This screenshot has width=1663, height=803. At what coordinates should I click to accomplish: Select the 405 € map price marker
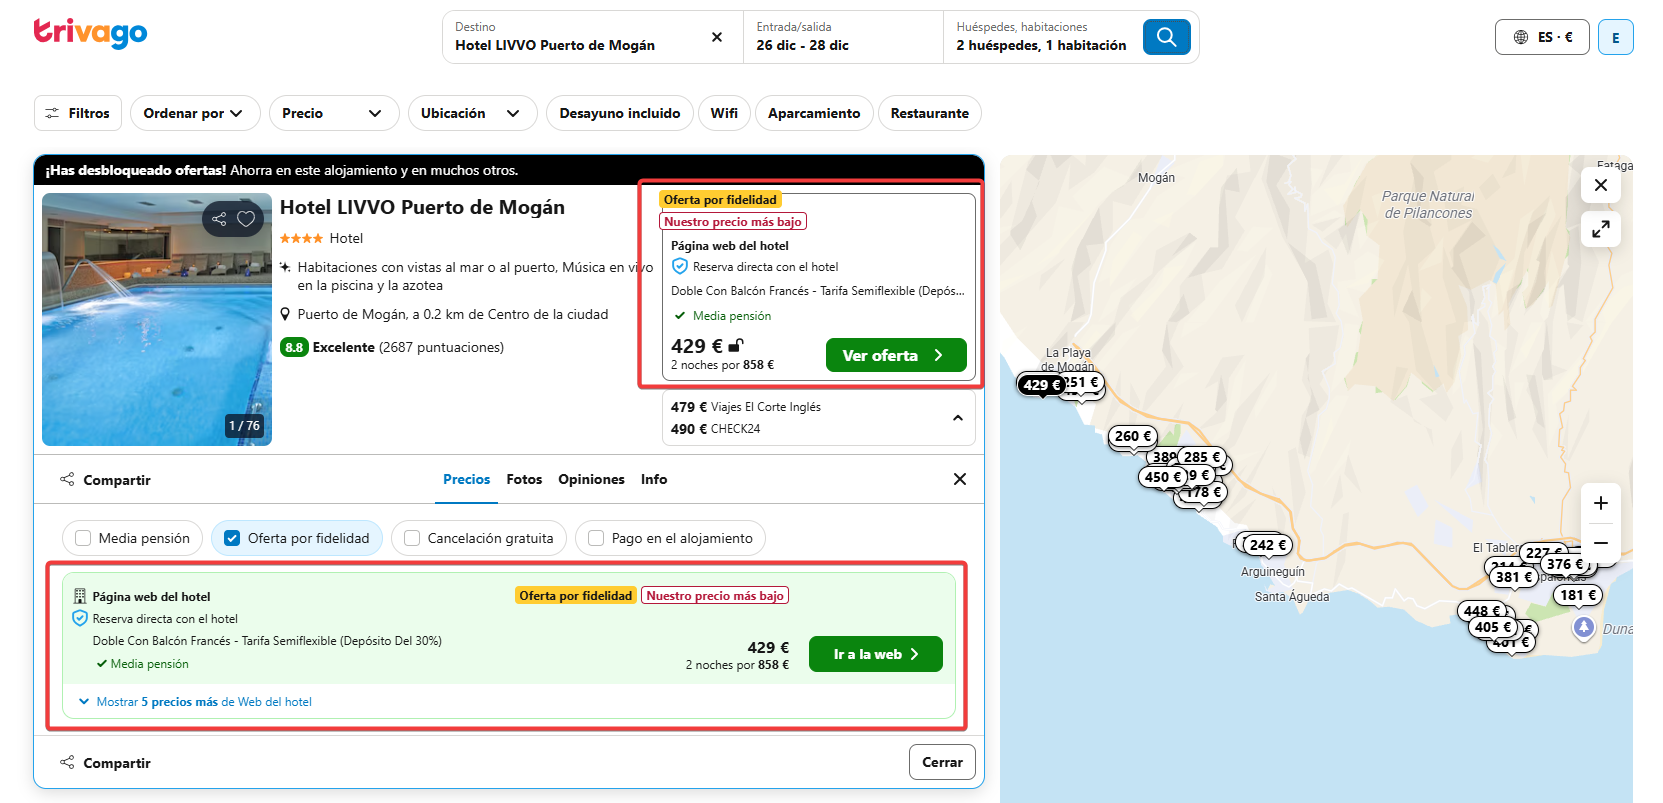(x=1493, y=627)
